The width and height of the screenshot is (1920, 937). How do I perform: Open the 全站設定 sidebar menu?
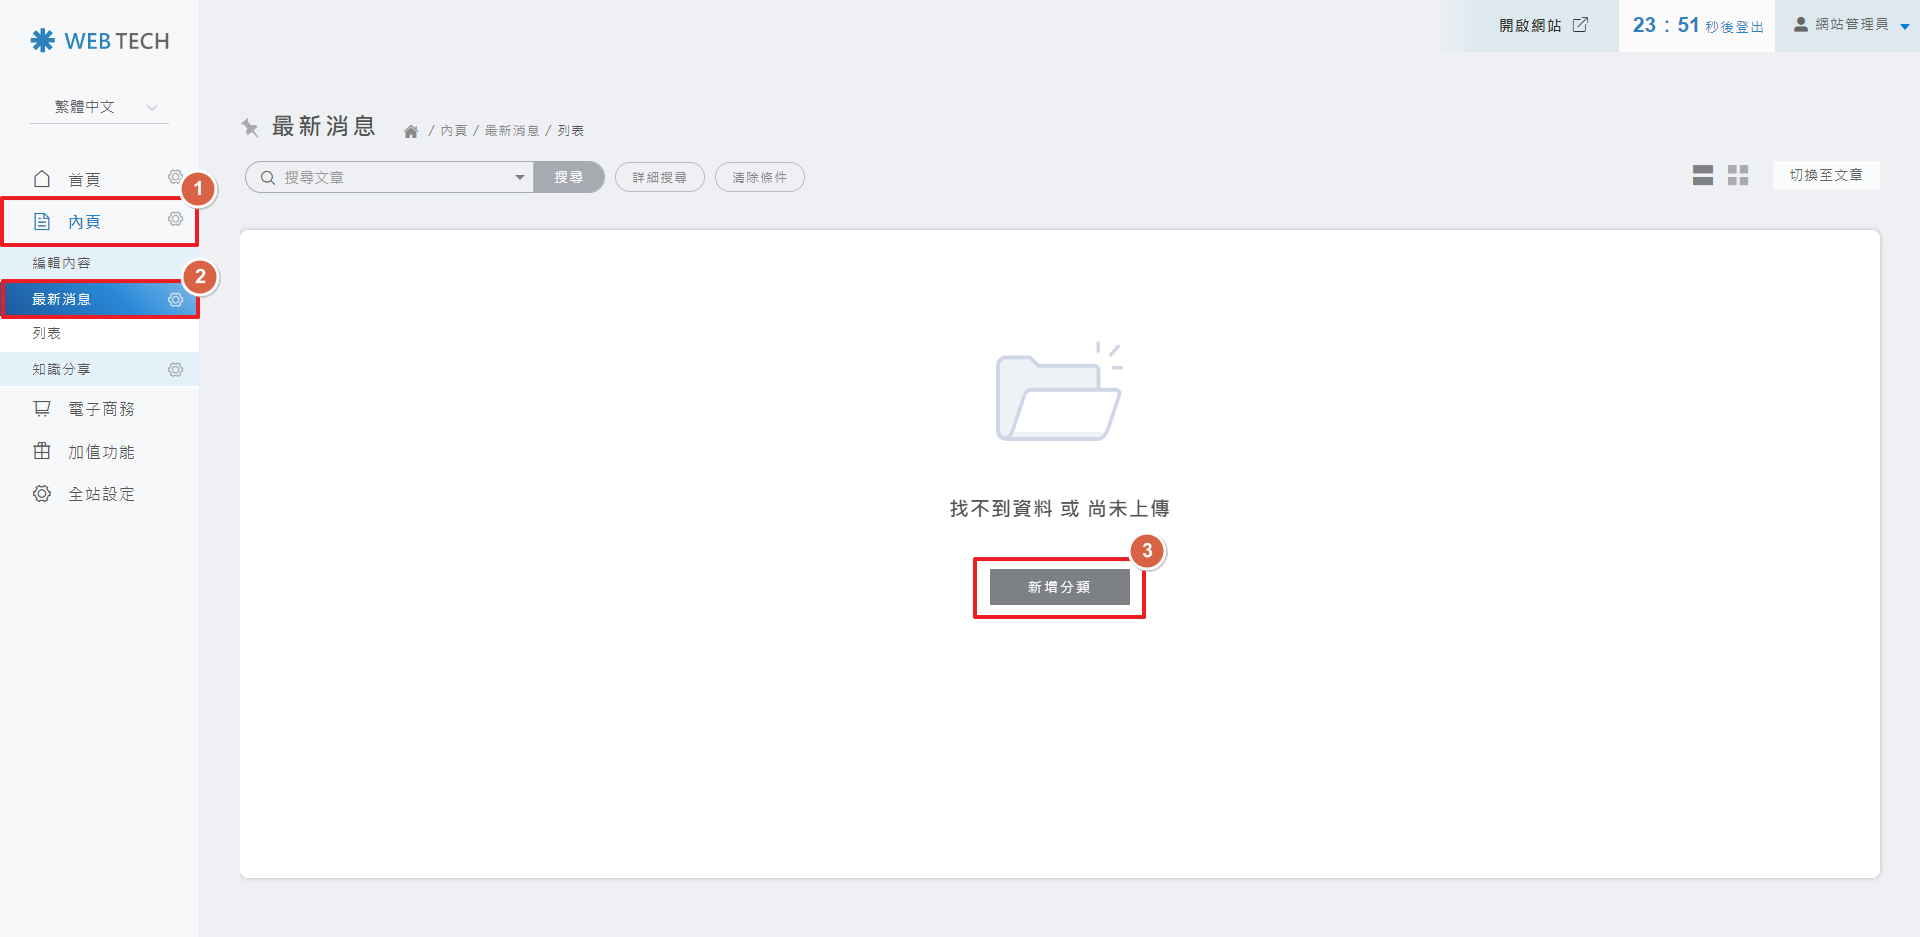100,494
